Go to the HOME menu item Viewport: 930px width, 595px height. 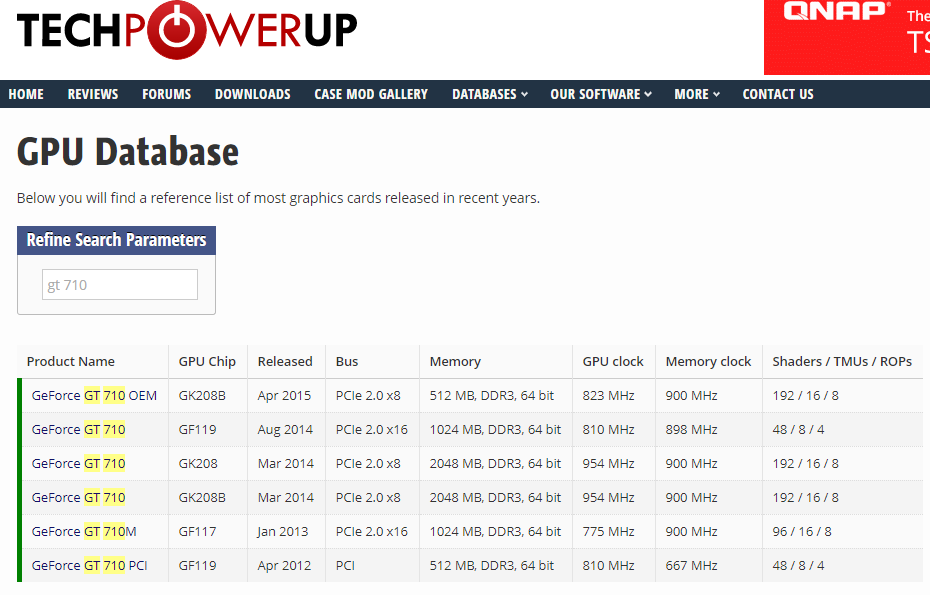(x=26, y=94)
